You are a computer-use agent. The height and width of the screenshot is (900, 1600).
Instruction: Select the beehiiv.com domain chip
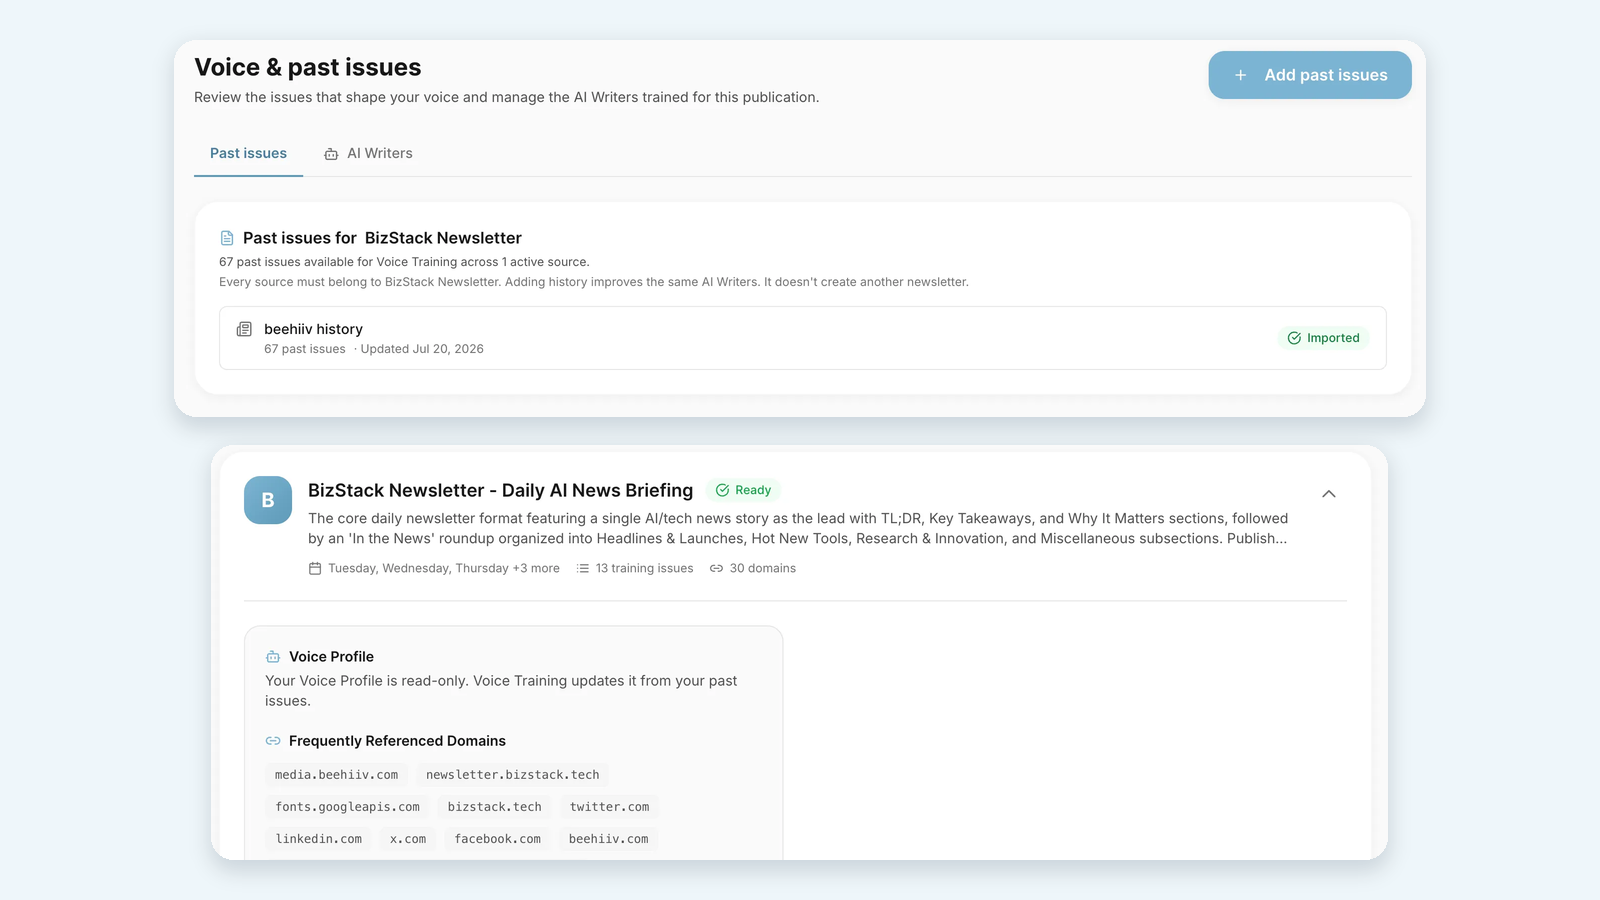(x=609, y=839)
